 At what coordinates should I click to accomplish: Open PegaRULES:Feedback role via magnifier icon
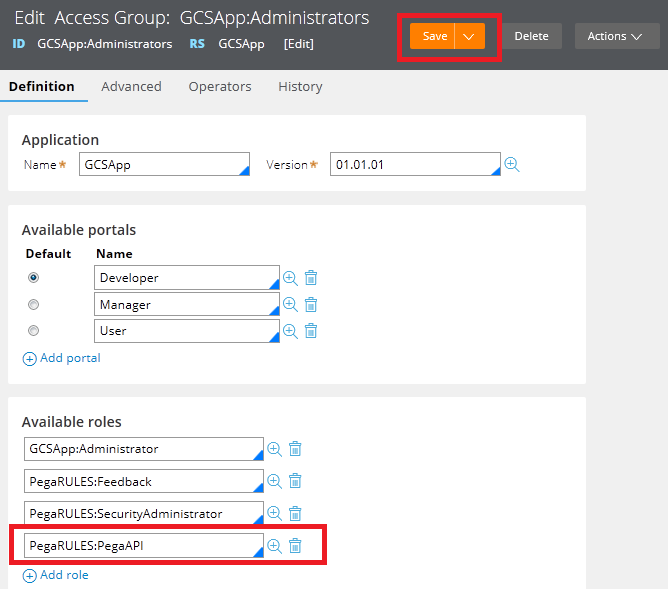(x=274, y=482)
